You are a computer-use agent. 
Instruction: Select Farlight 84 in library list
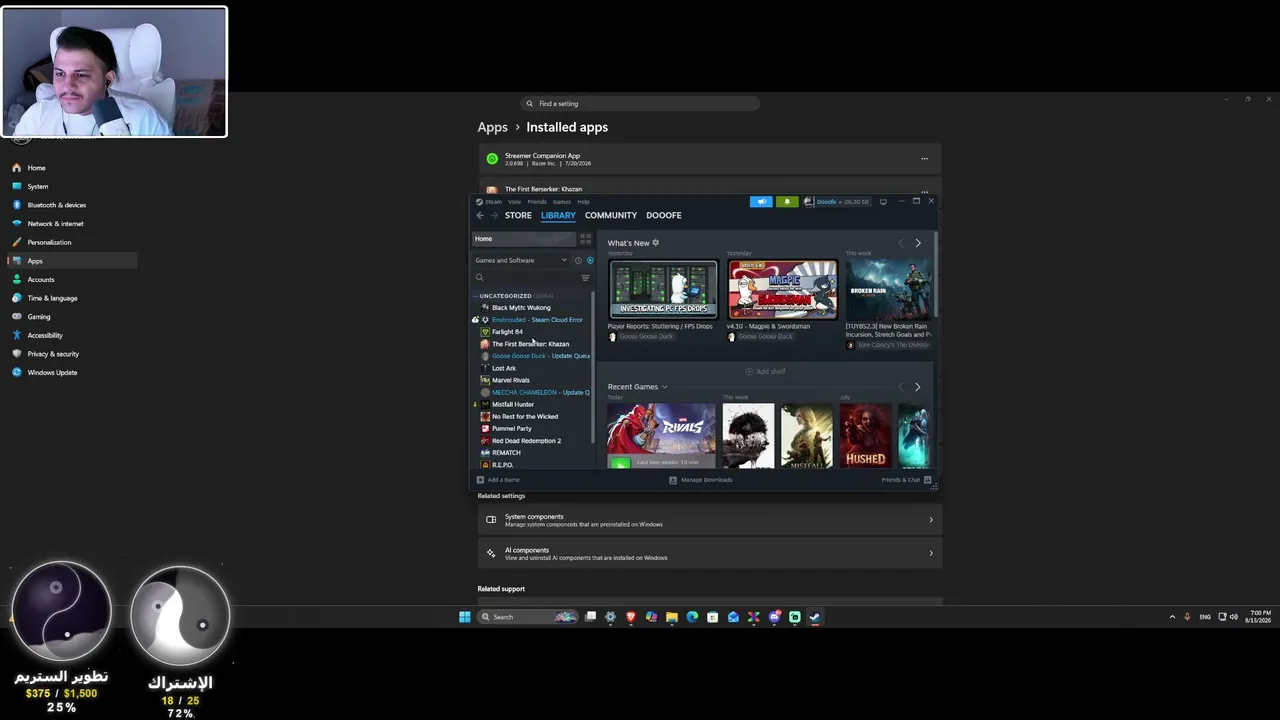507,332
